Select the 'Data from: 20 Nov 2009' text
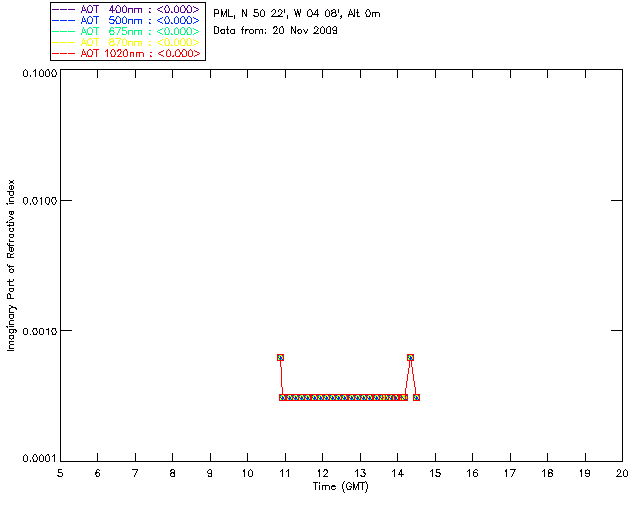The height and width of the screenshot is (512, 640). tap(276, 31)
